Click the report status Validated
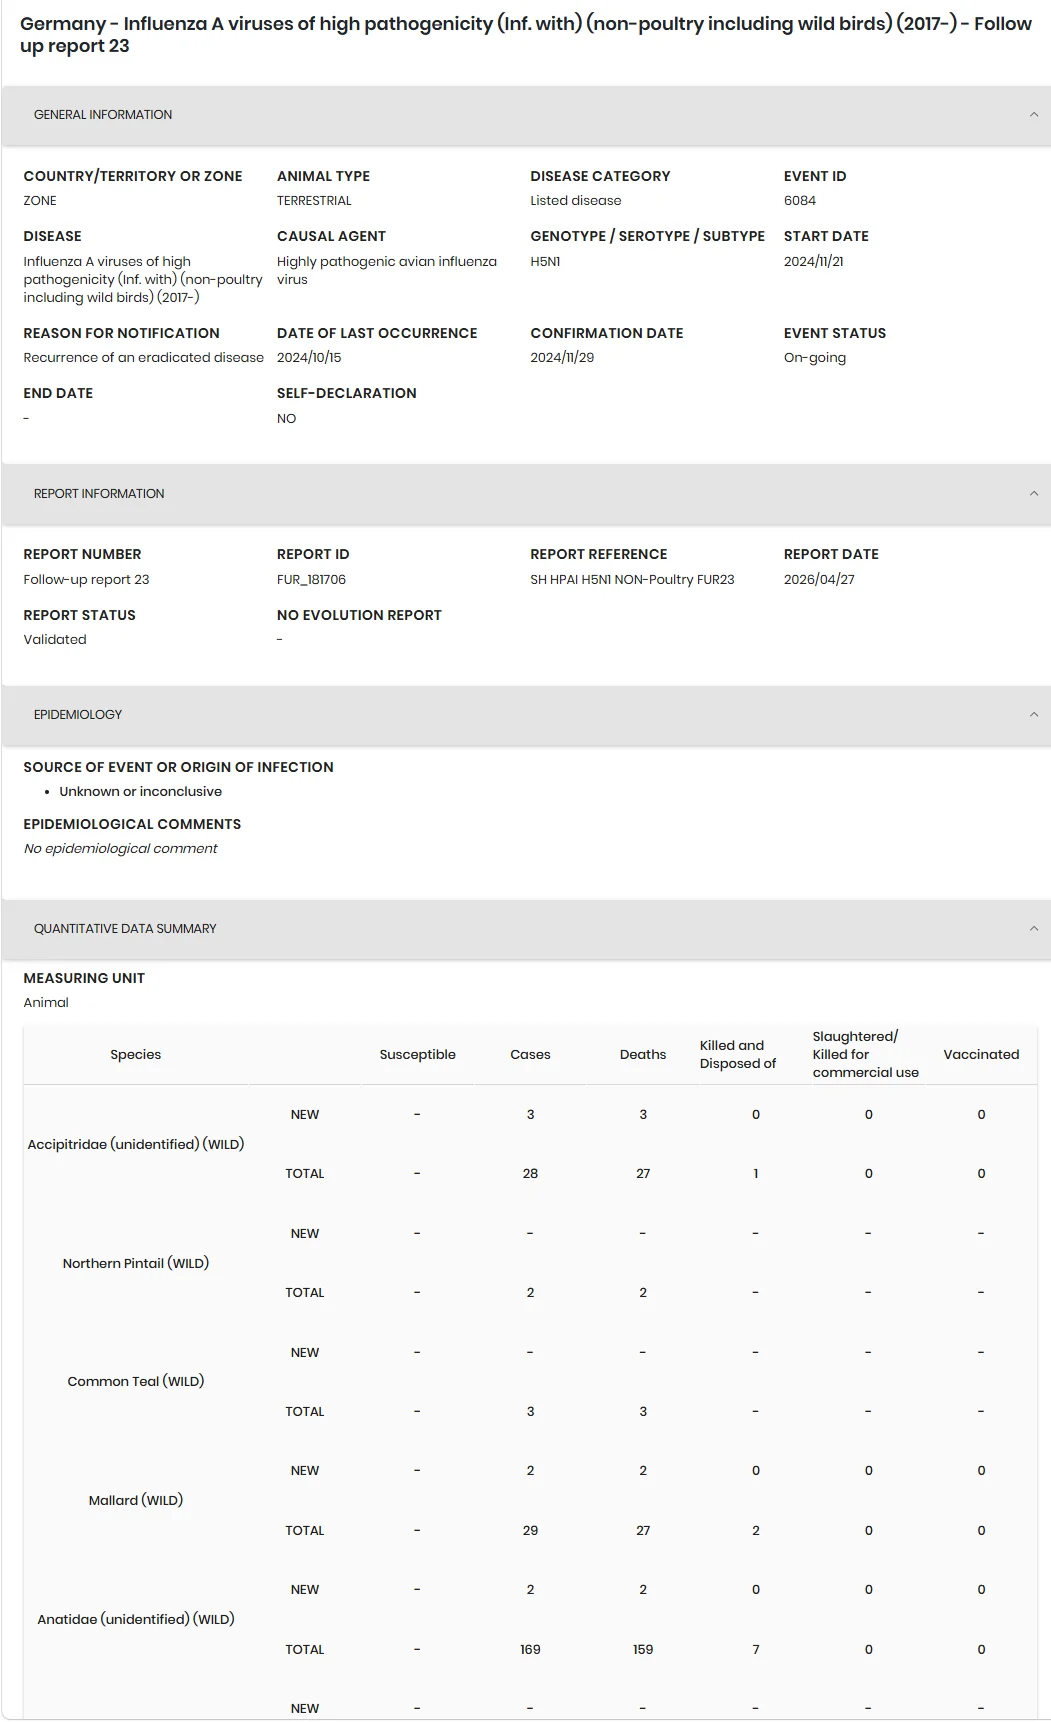The image size is (1051, 1722). pyautogui.click(x=55, y=640)
